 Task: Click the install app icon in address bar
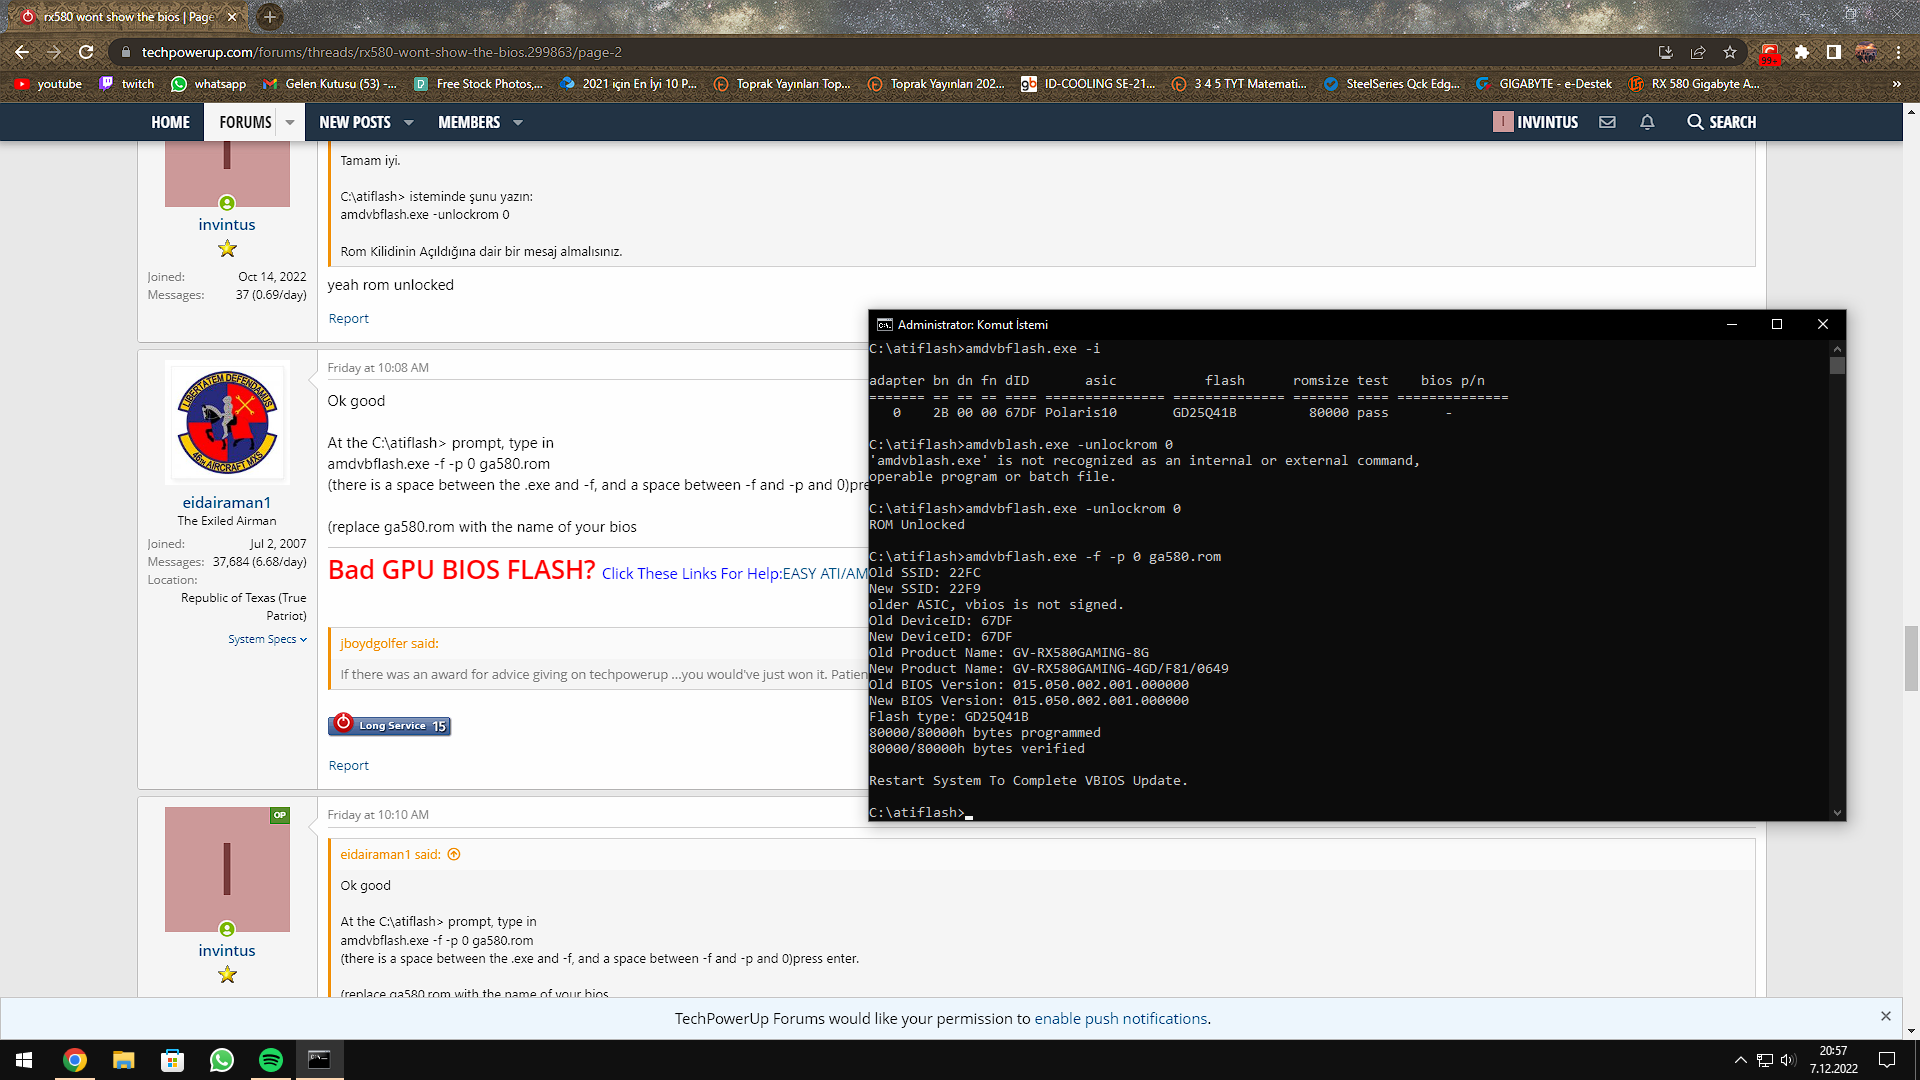[x=1666, y=52]
